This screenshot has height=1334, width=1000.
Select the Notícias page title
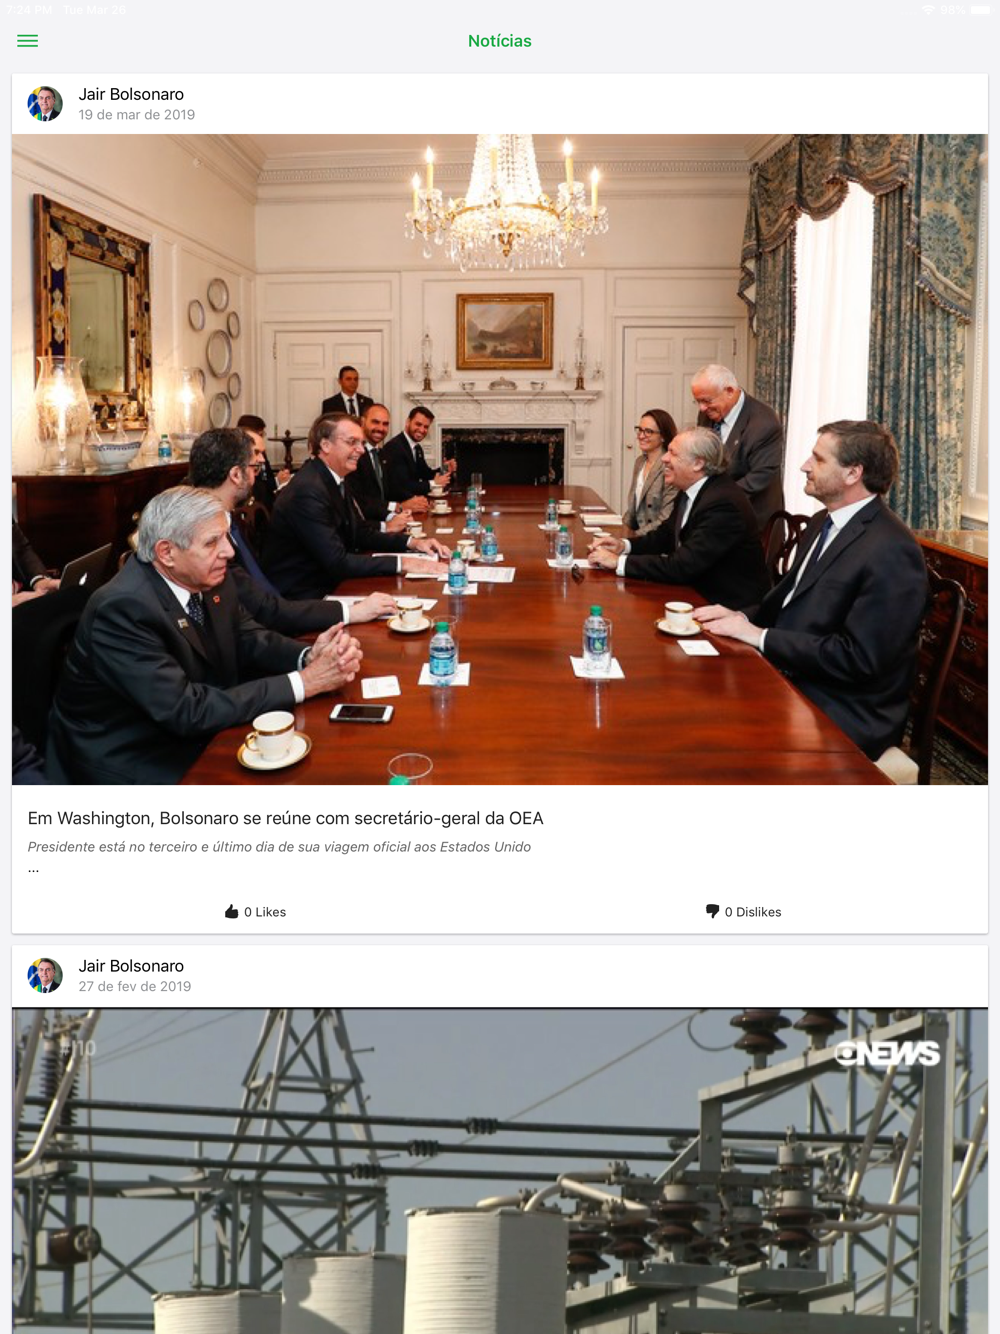[x=500, y=41]
